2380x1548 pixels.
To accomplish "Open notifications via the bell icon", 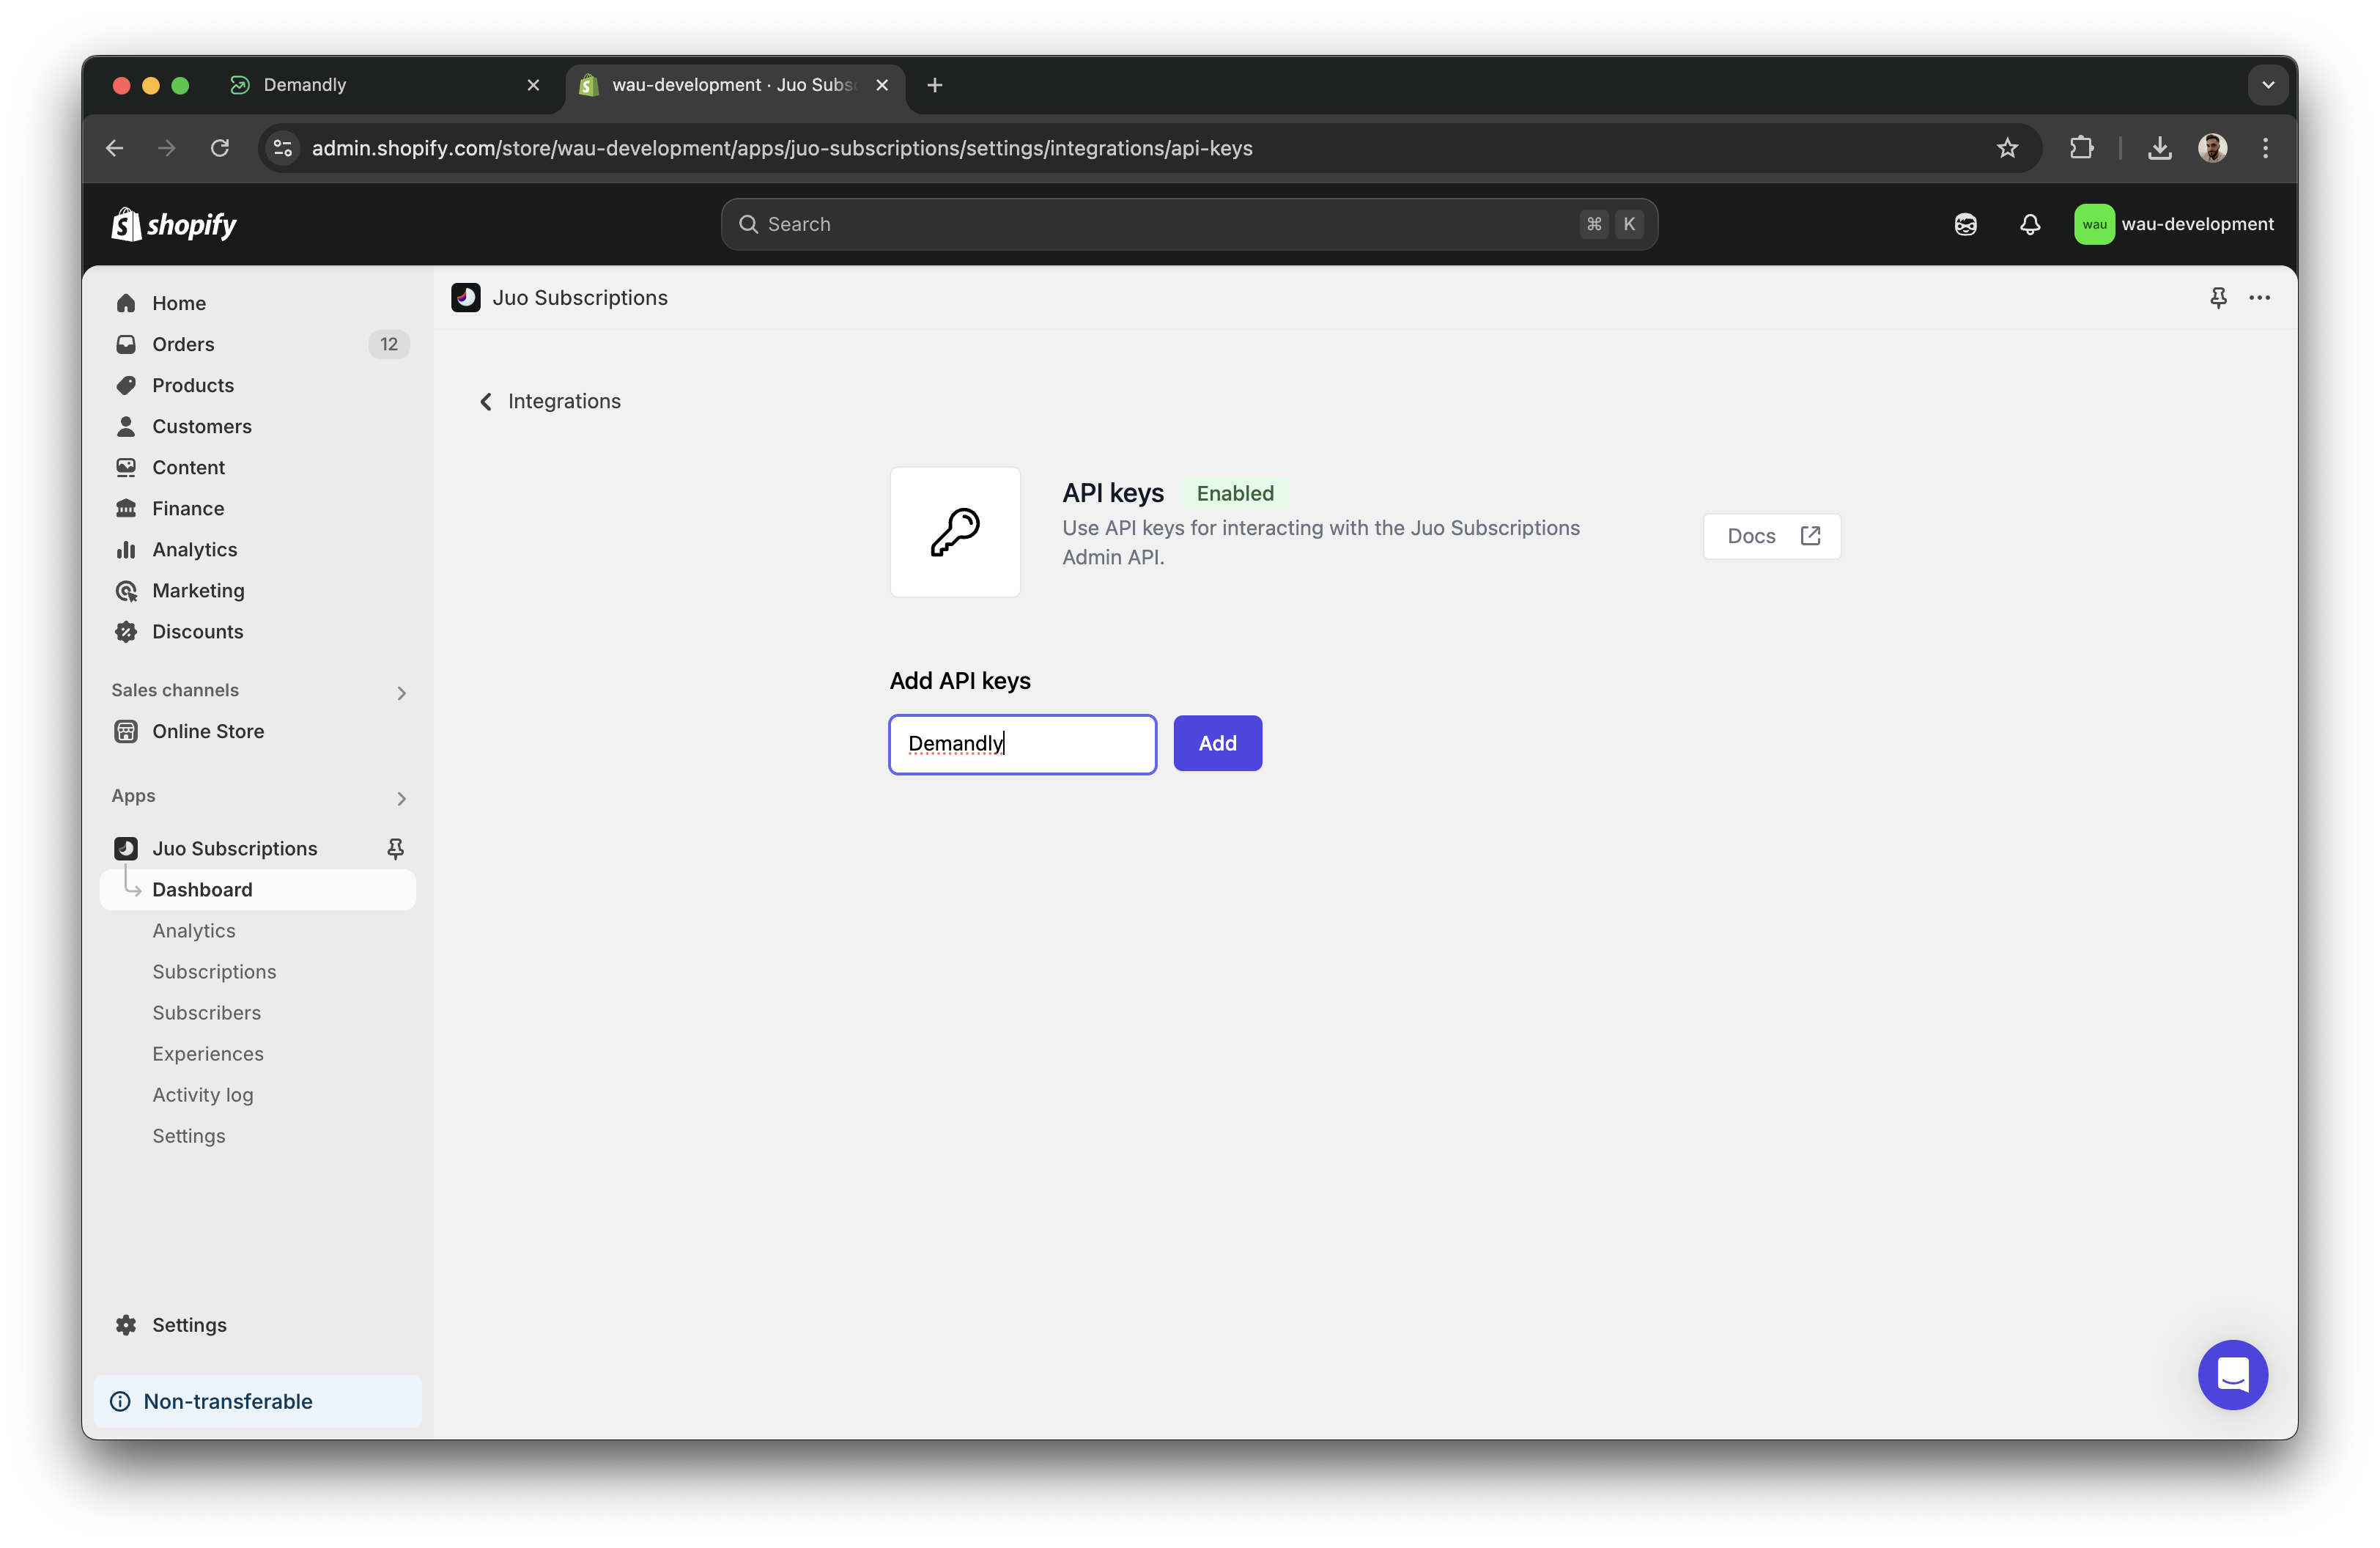I will pyautogui.click(x=2030, y=224).
